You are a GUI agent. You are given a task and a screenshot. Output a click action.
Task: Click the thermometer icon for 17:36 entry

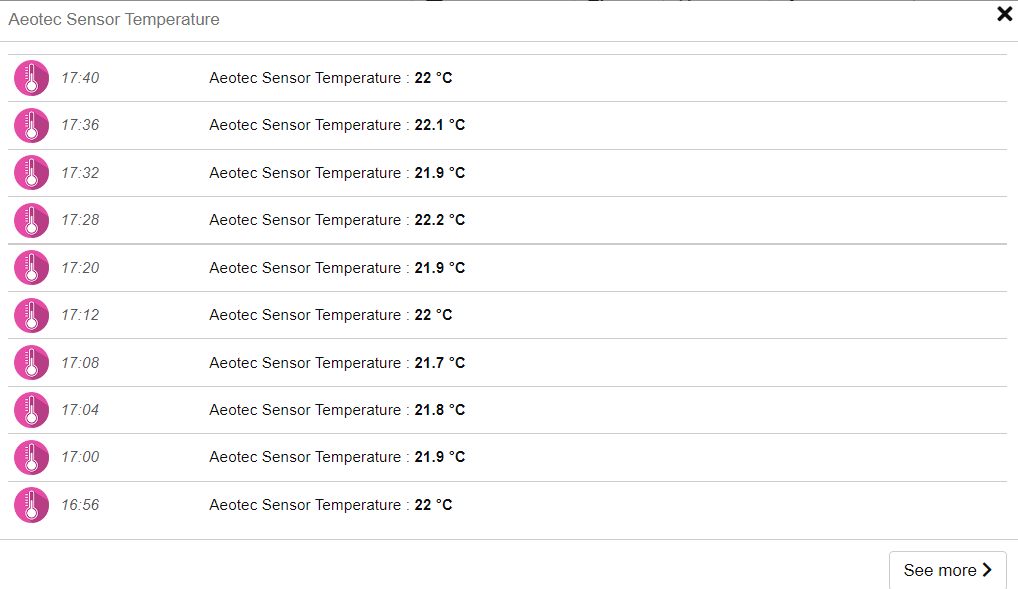pyautogui.click(x=31, y=125)
